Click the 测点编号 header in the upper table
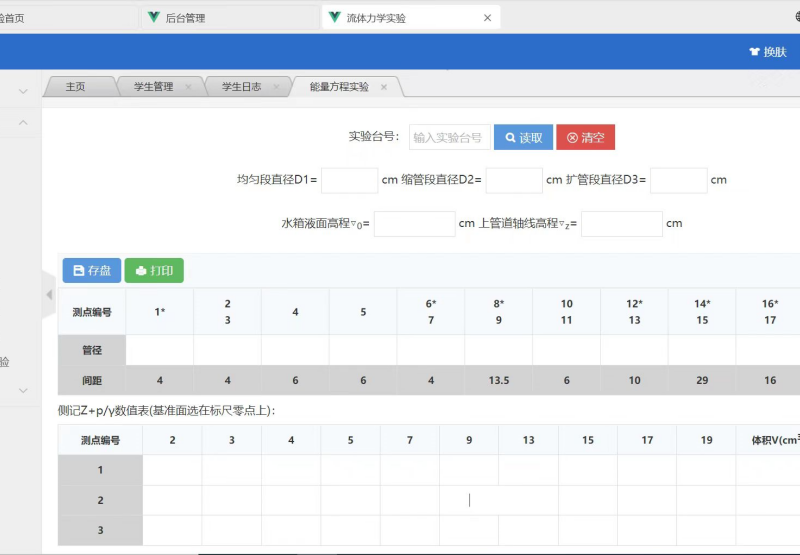Viewport: 800px width, 555px height. tap(92, 312)
